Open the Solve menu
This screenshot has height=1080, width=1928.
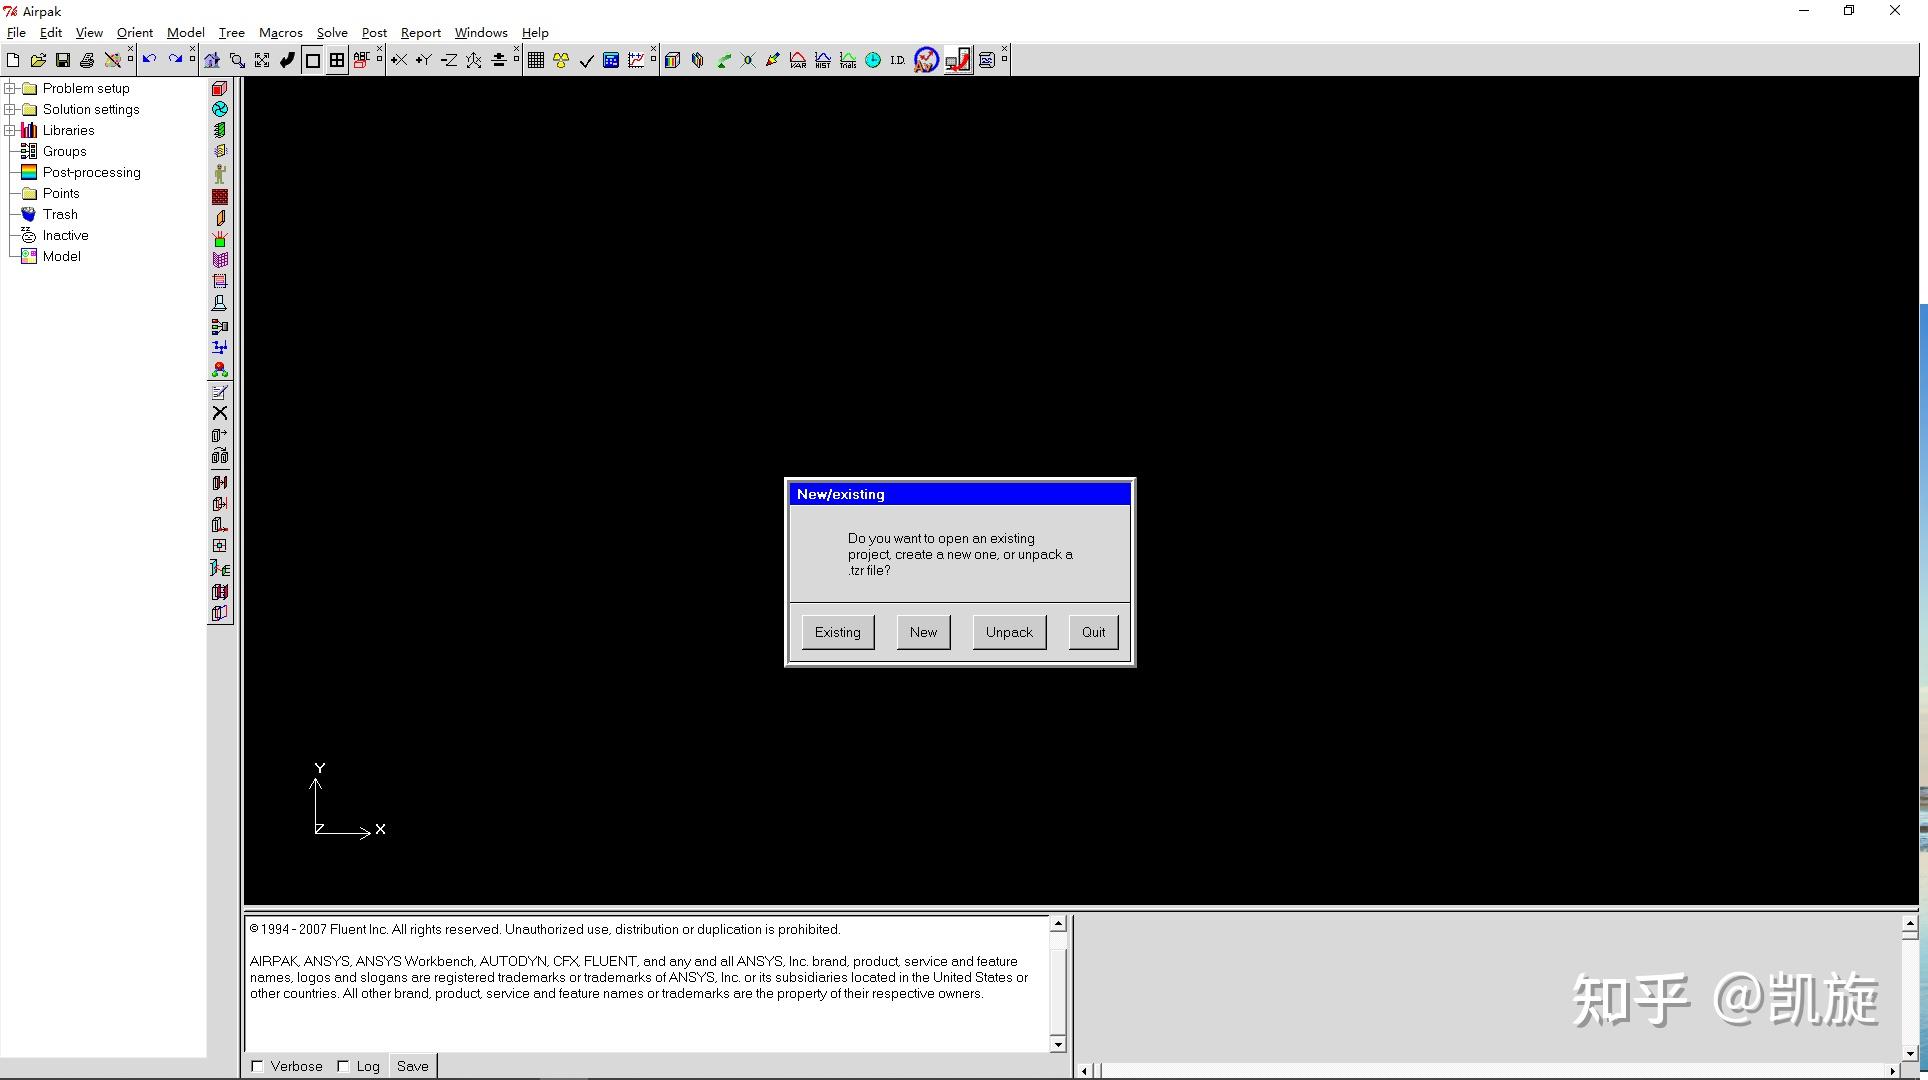pos(331,33)
